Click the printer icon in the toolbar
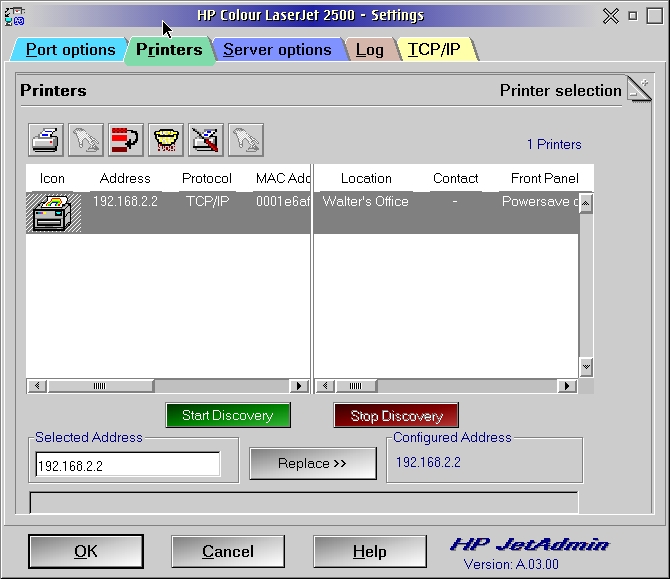The image size is (670, 579). pos(46,140)
